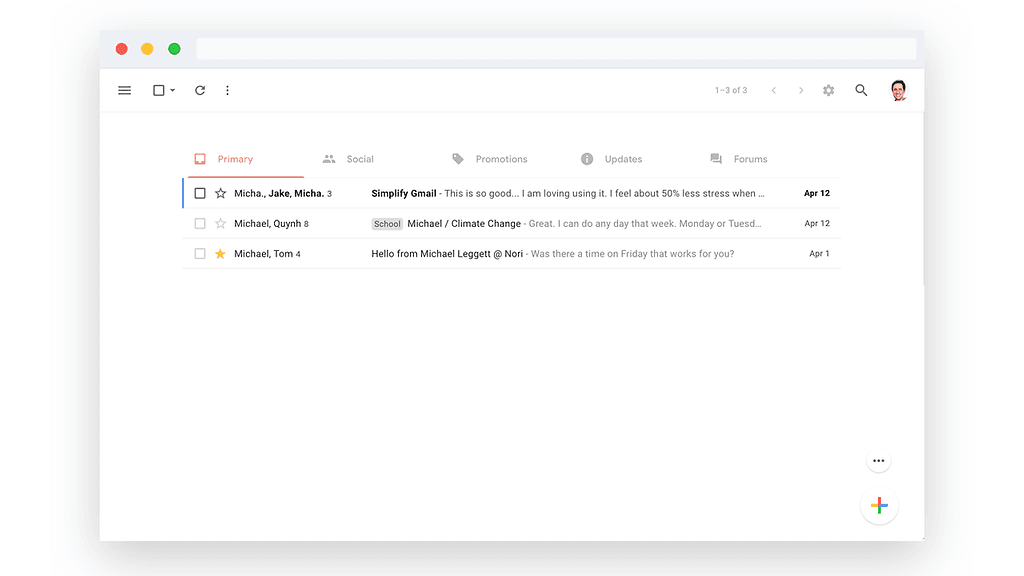This screenshot has width=1024, height=576.
Task: Click the search magnifier icon
Action: point(861,90)
